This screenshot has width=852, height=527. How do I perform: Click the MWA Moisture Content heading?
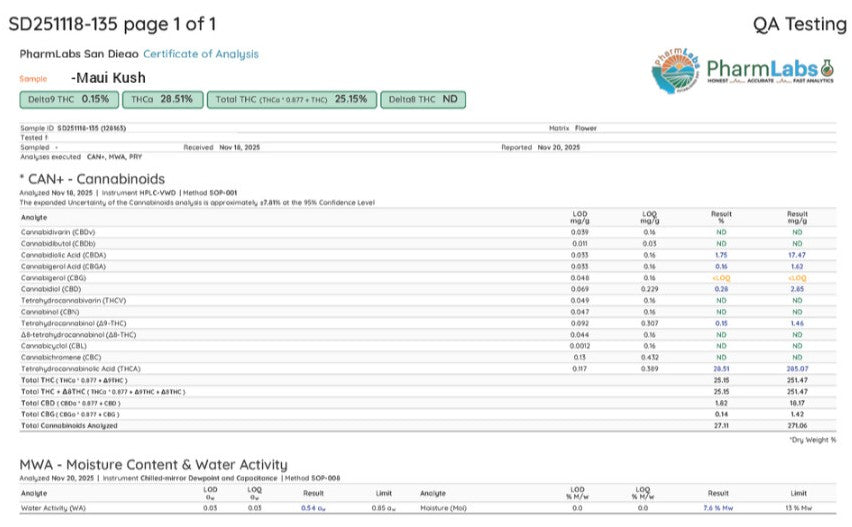(153, 464)
